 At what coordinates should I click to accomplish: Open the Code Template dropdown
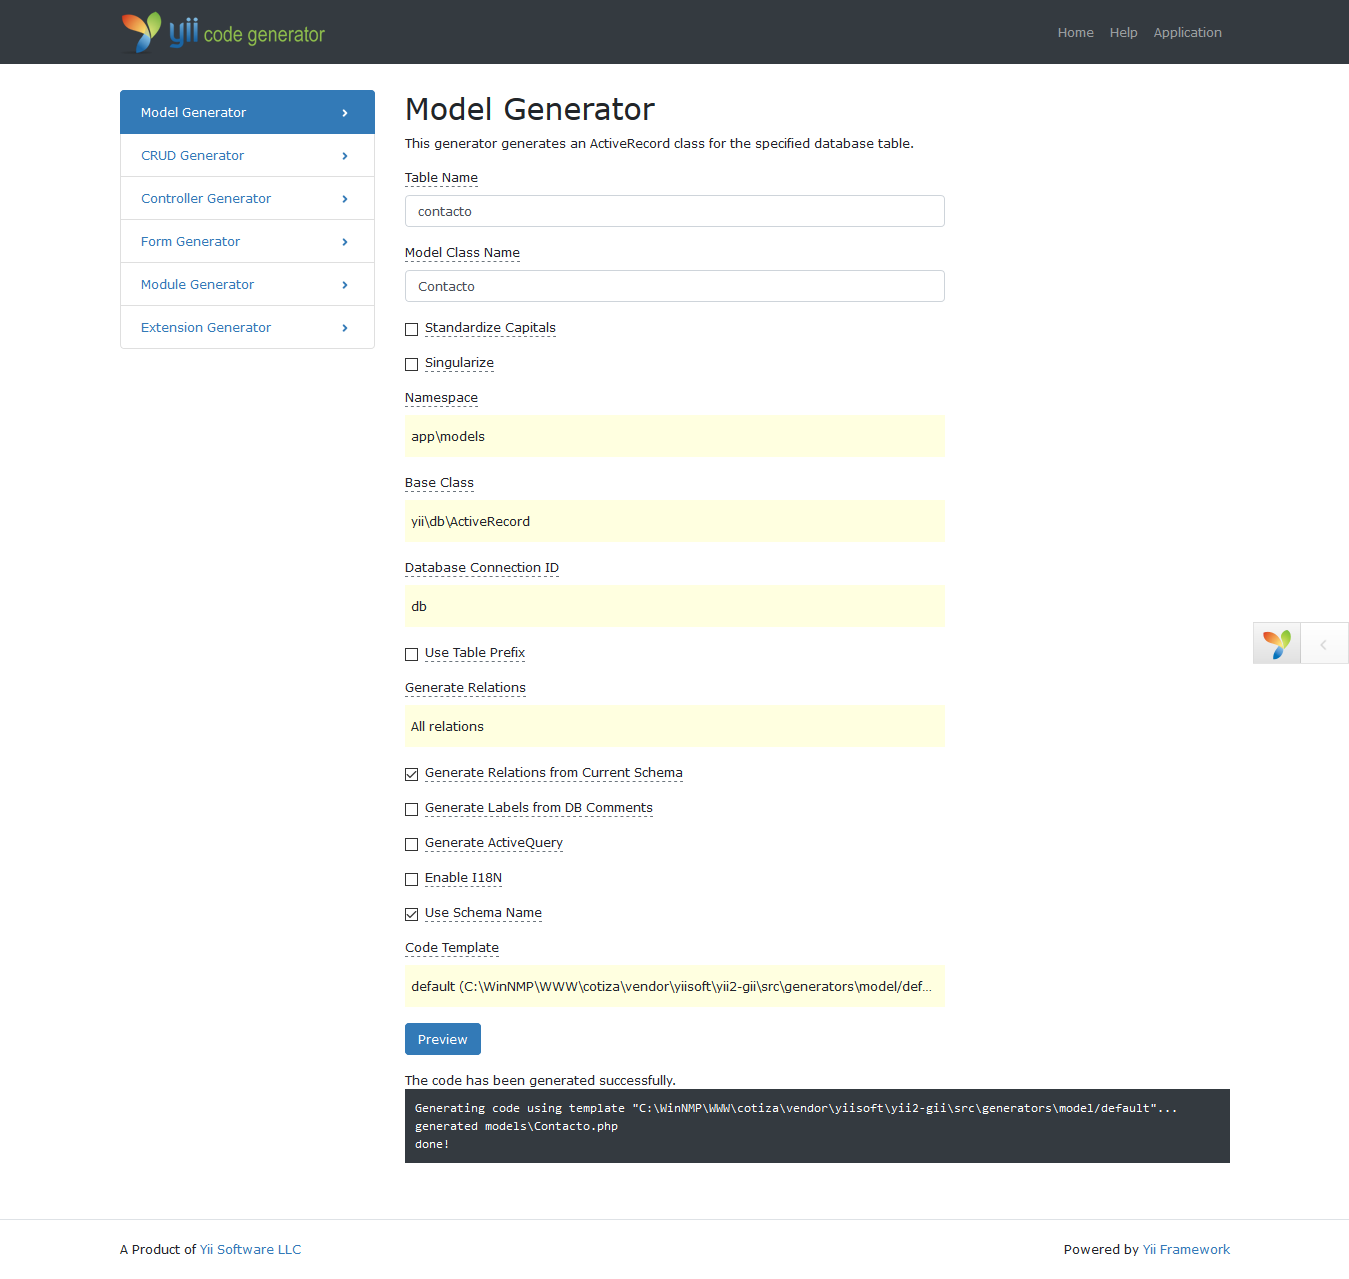[674, 987]
